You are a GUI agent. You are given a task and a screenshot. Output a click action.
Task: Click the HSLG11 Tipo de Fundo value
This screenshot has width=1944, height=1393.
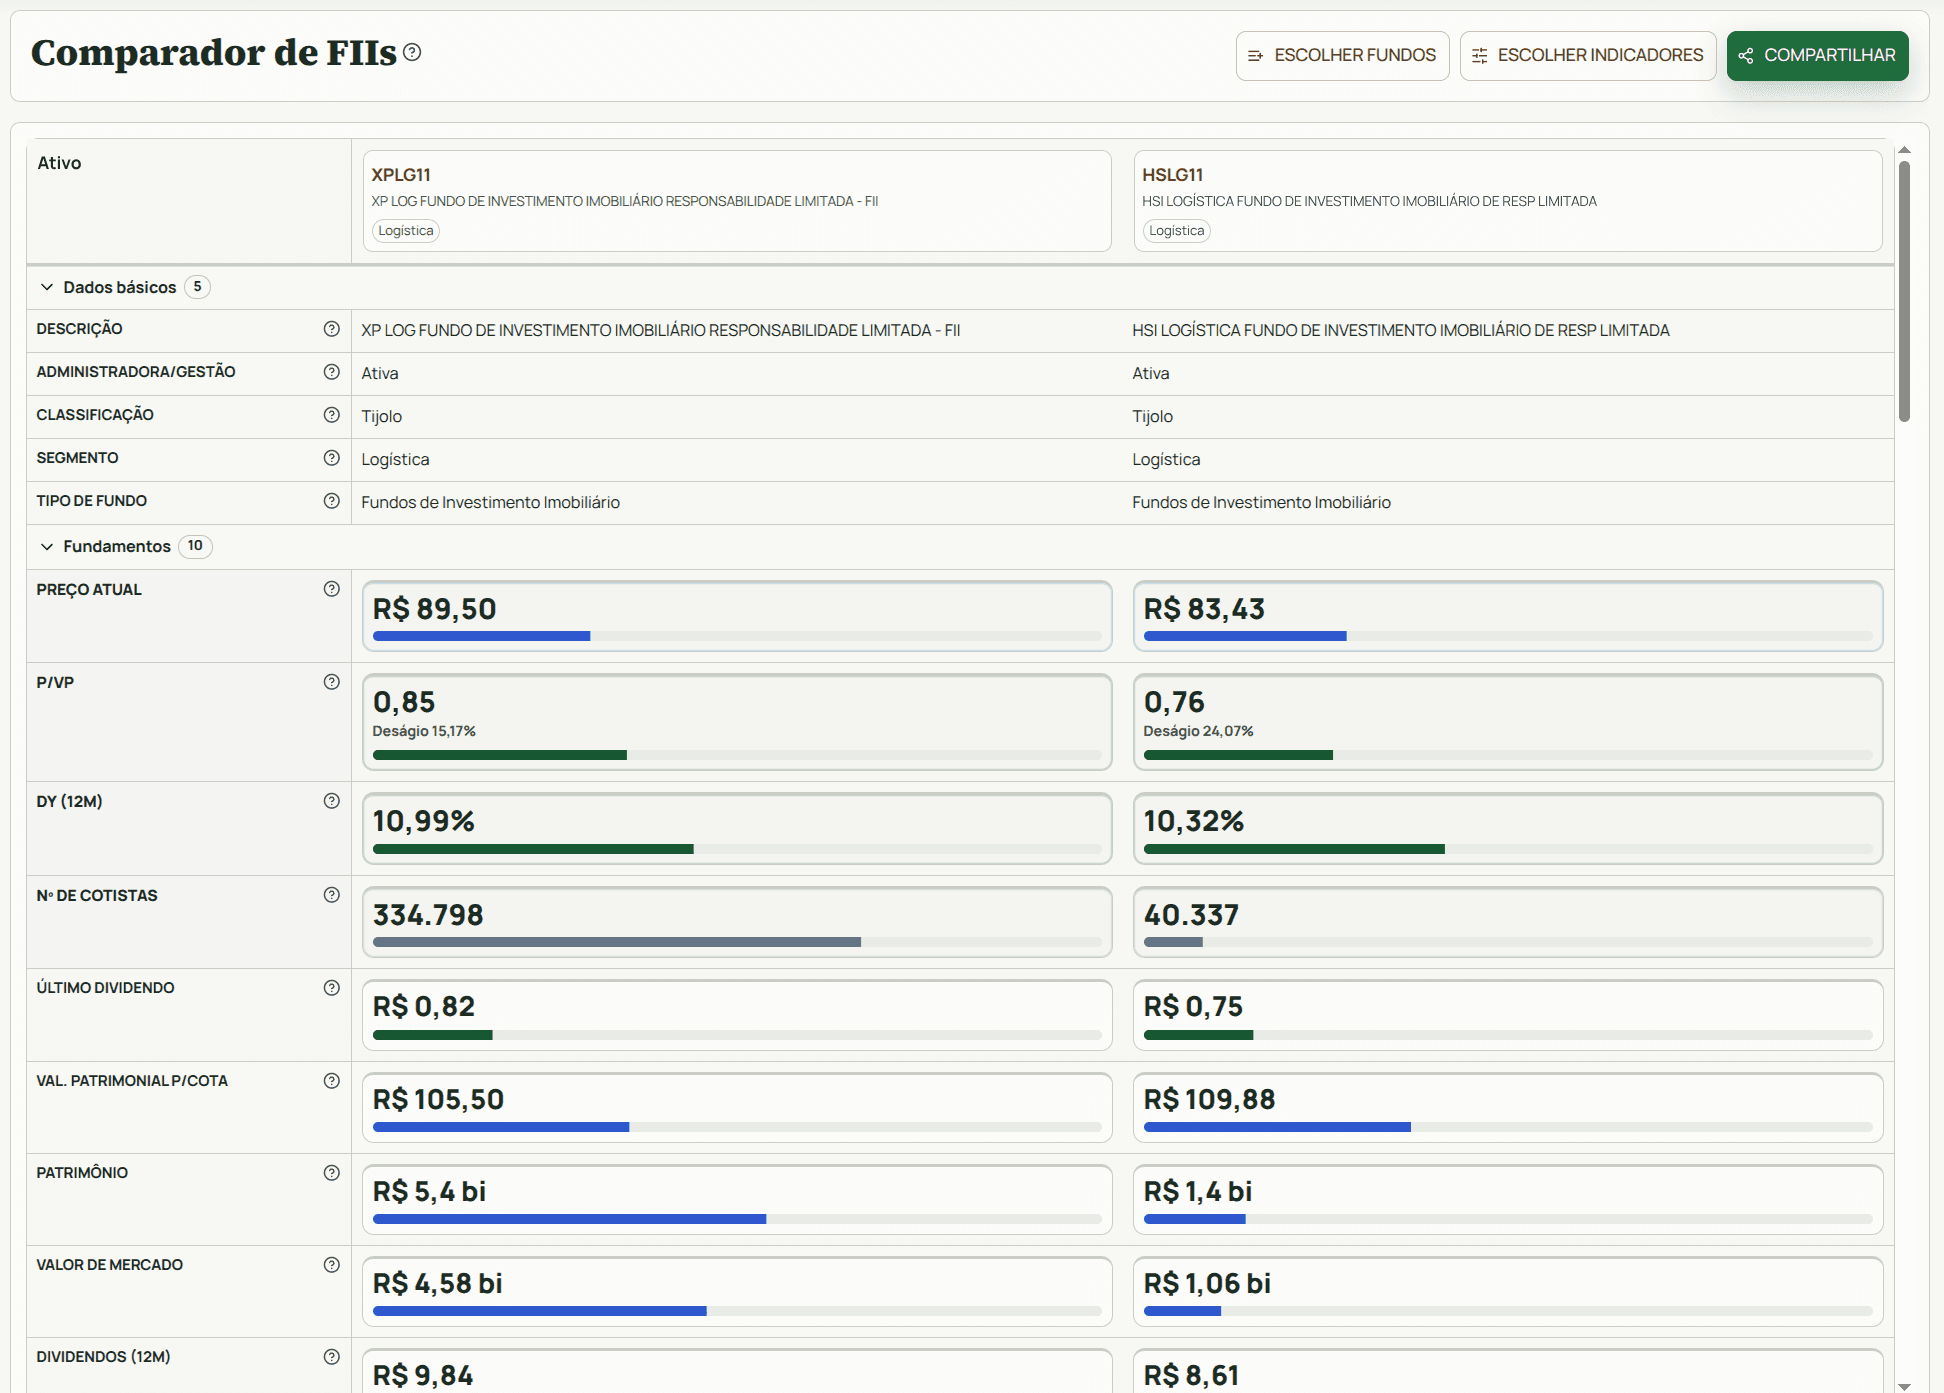1261,503
